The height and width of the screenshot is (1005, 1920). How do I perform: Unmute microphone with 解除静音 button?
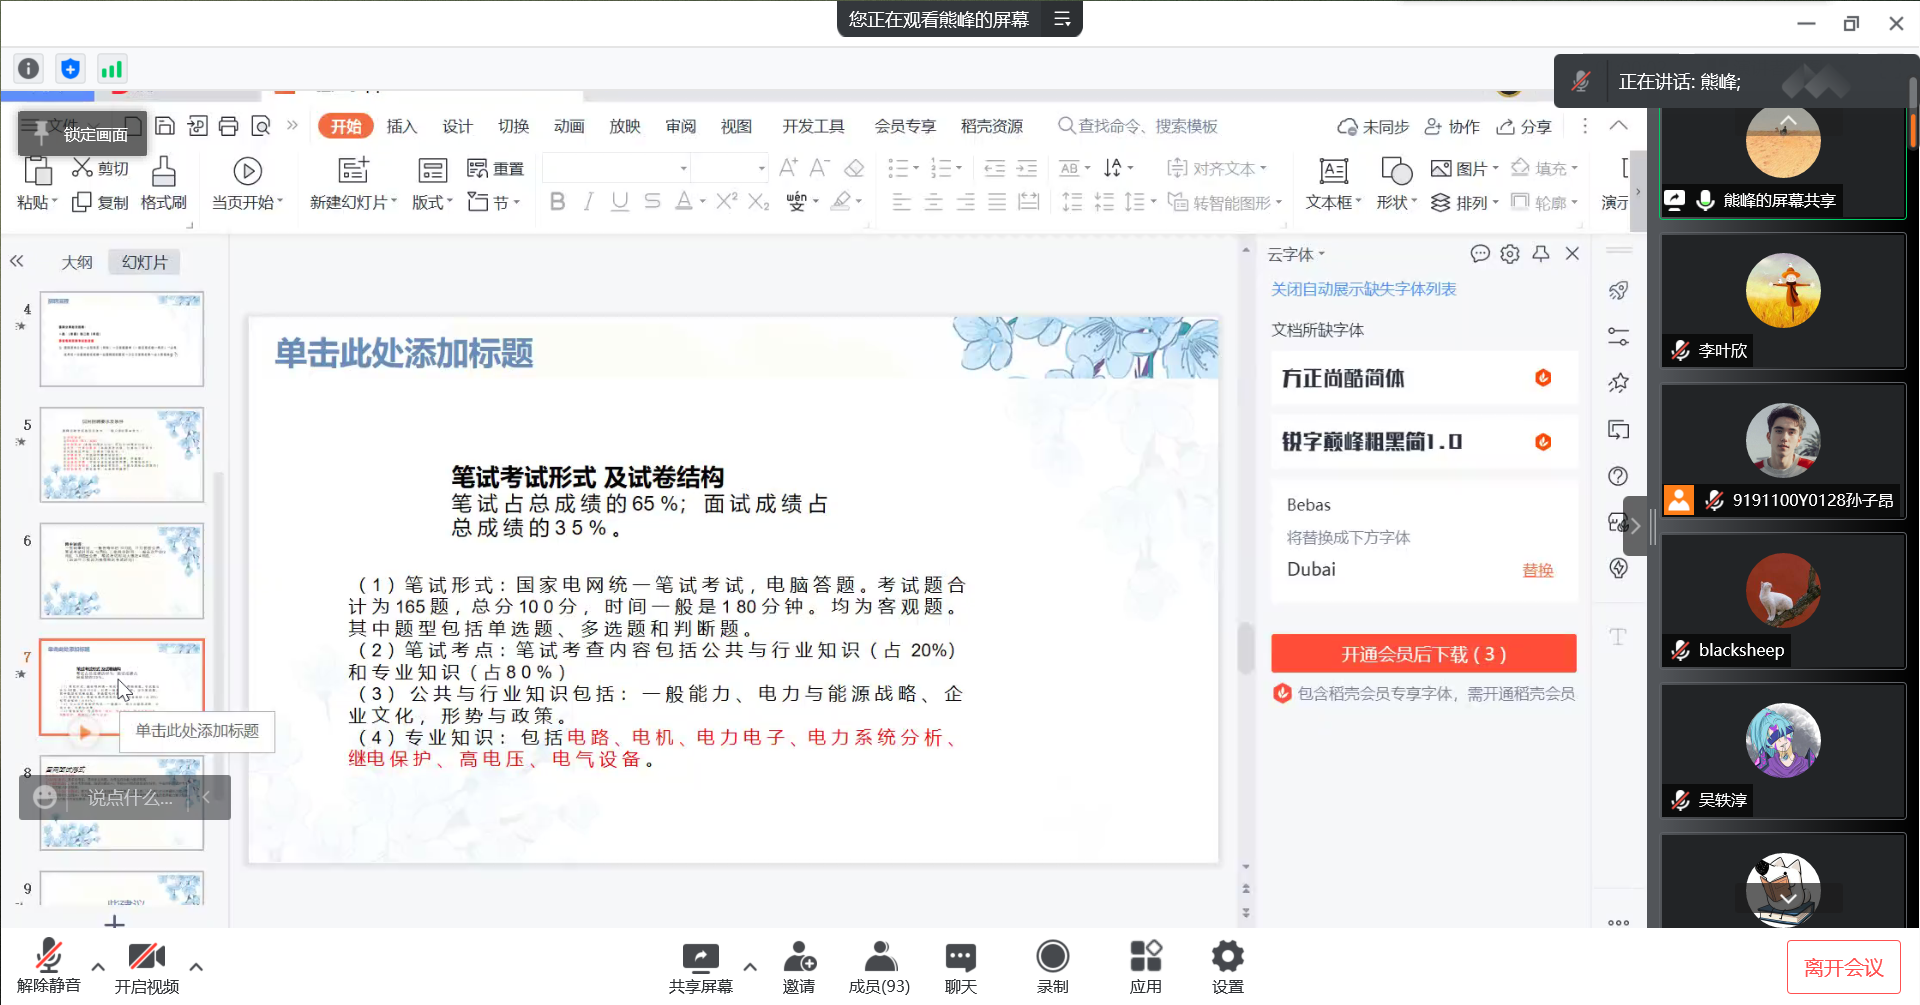48,965
